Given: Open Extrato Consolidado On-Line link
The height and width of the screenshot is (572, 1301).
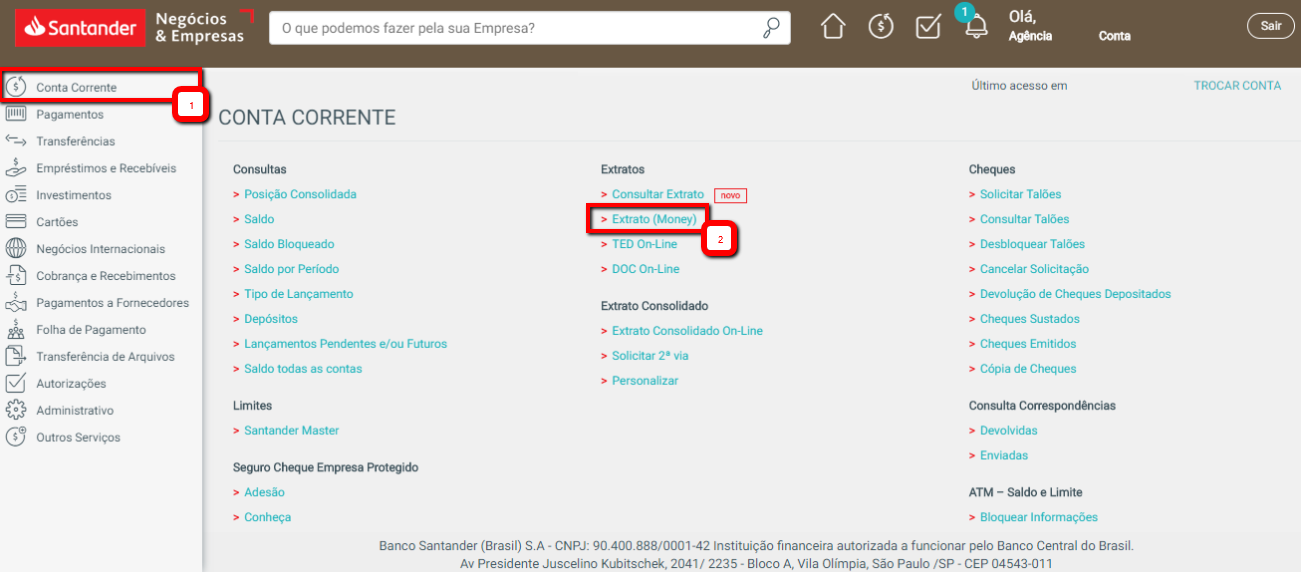Looking at the screenshot, I should click(687, 331).
